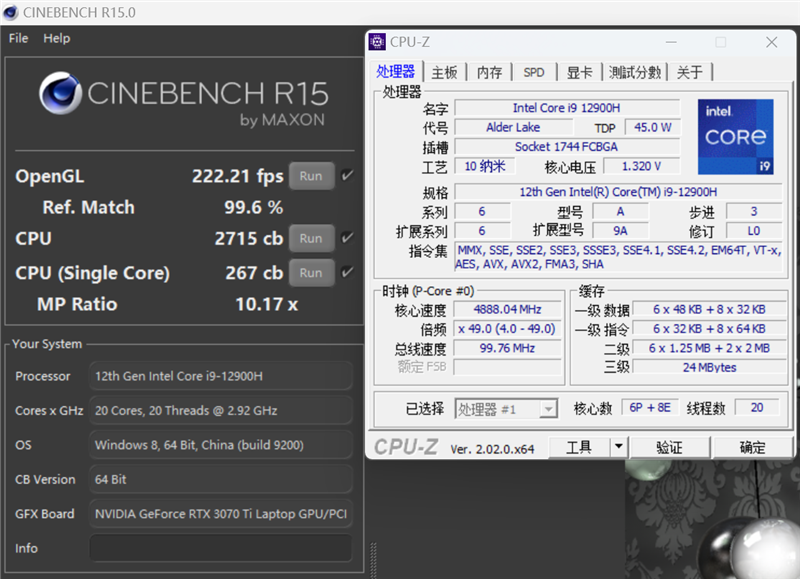The width and height of the screenshot is (800, 579).
Task: Click the Intel Core i9 logo badge
Action: [x=735, y=136]
